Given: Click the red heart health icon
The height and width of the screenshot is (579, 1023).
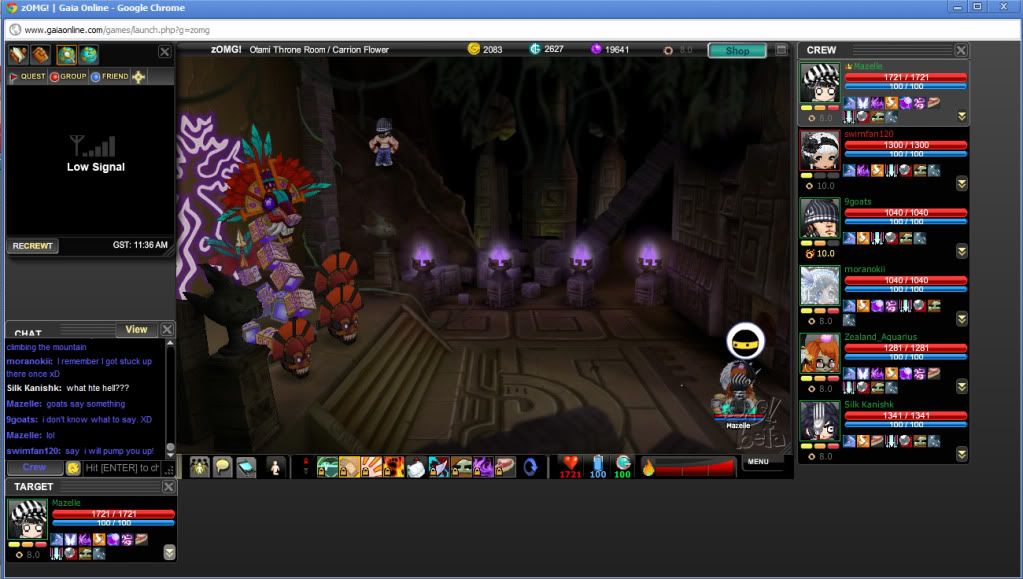Looking at the screenshot, I should (x=570, y=463).
